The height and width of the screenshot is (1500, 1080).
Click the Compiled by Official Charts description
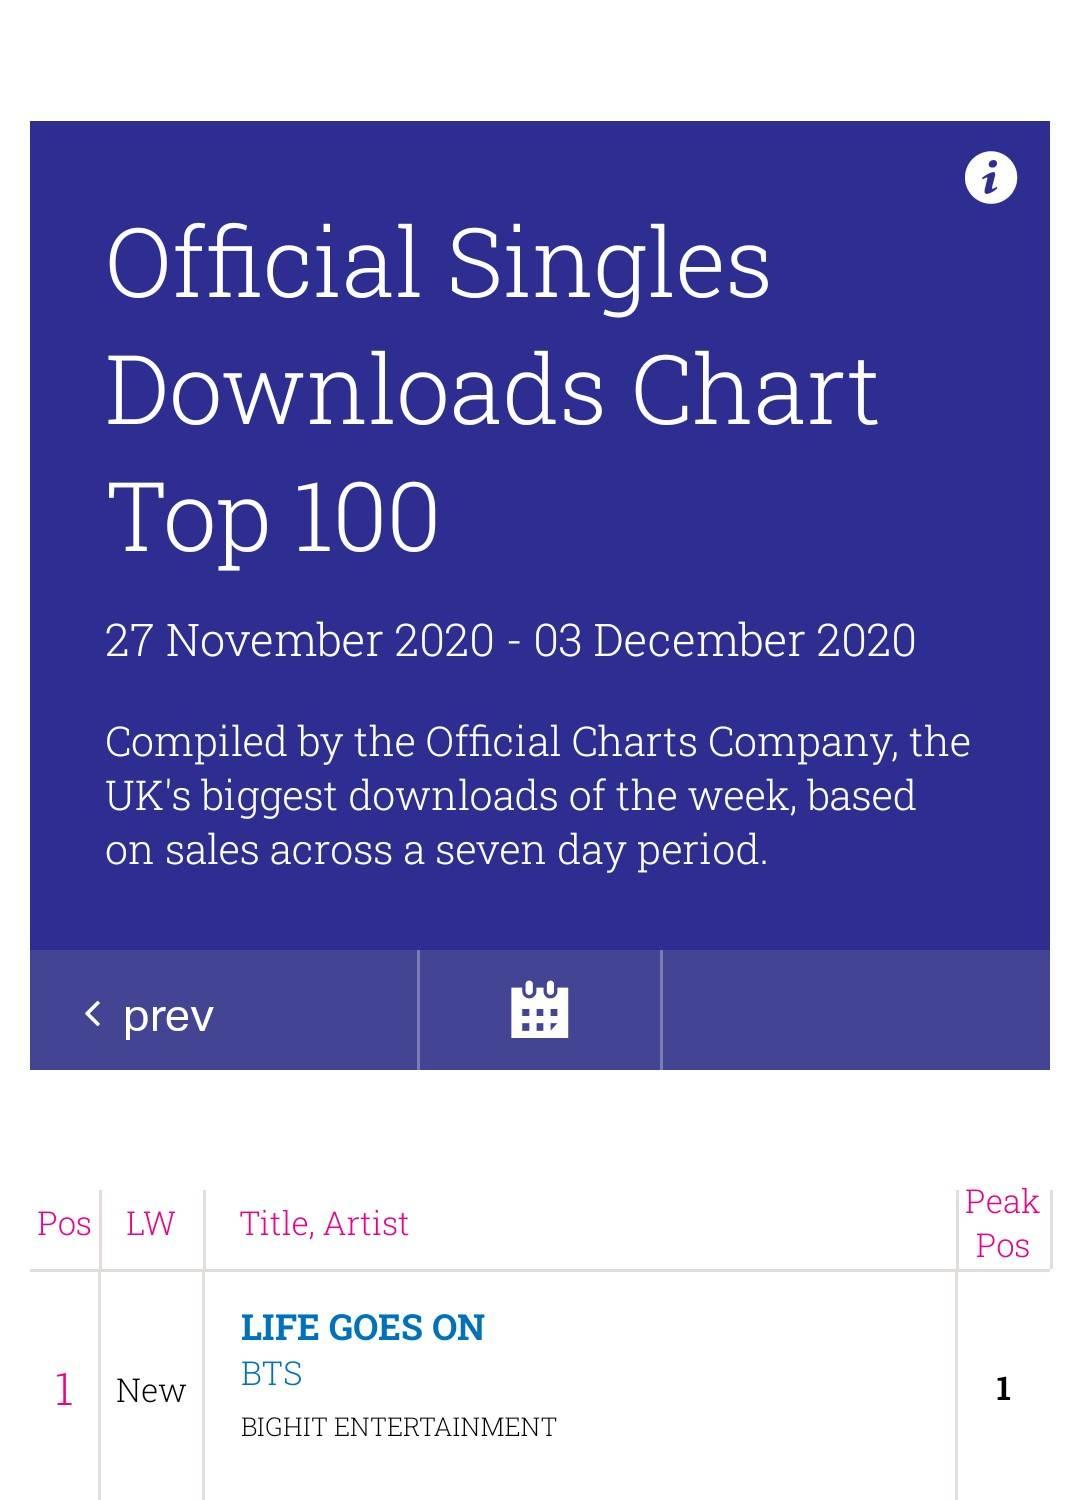(538, 796)
